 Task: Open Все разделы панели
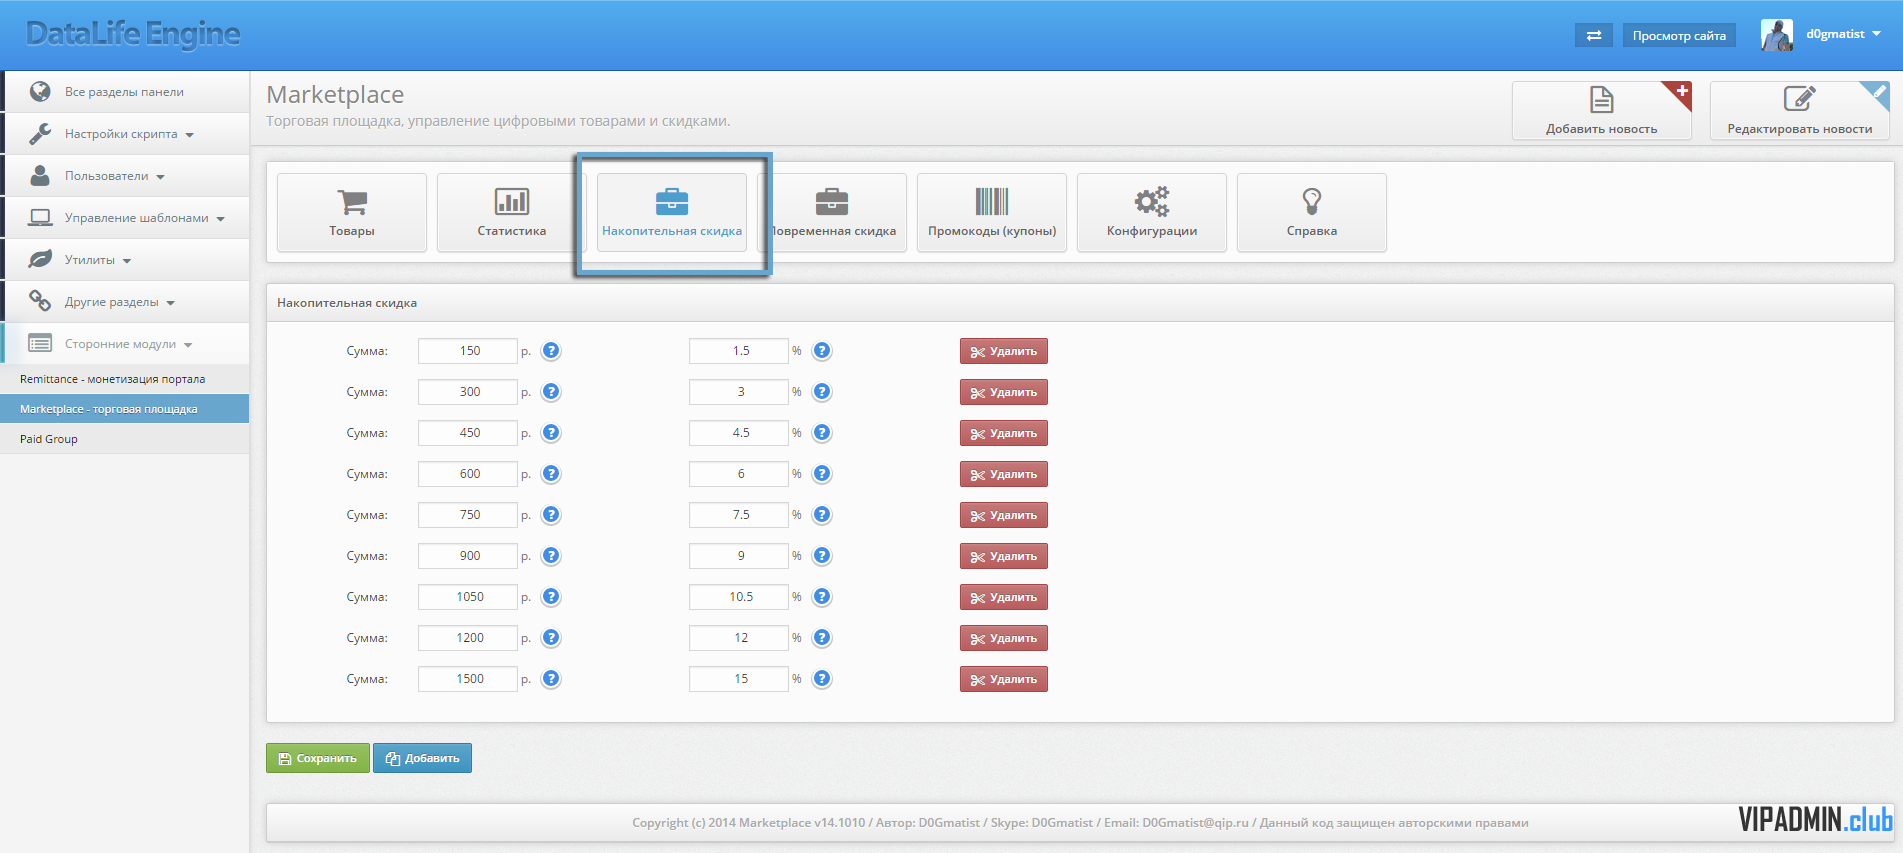pyautogui.click(x=125, y=92)
